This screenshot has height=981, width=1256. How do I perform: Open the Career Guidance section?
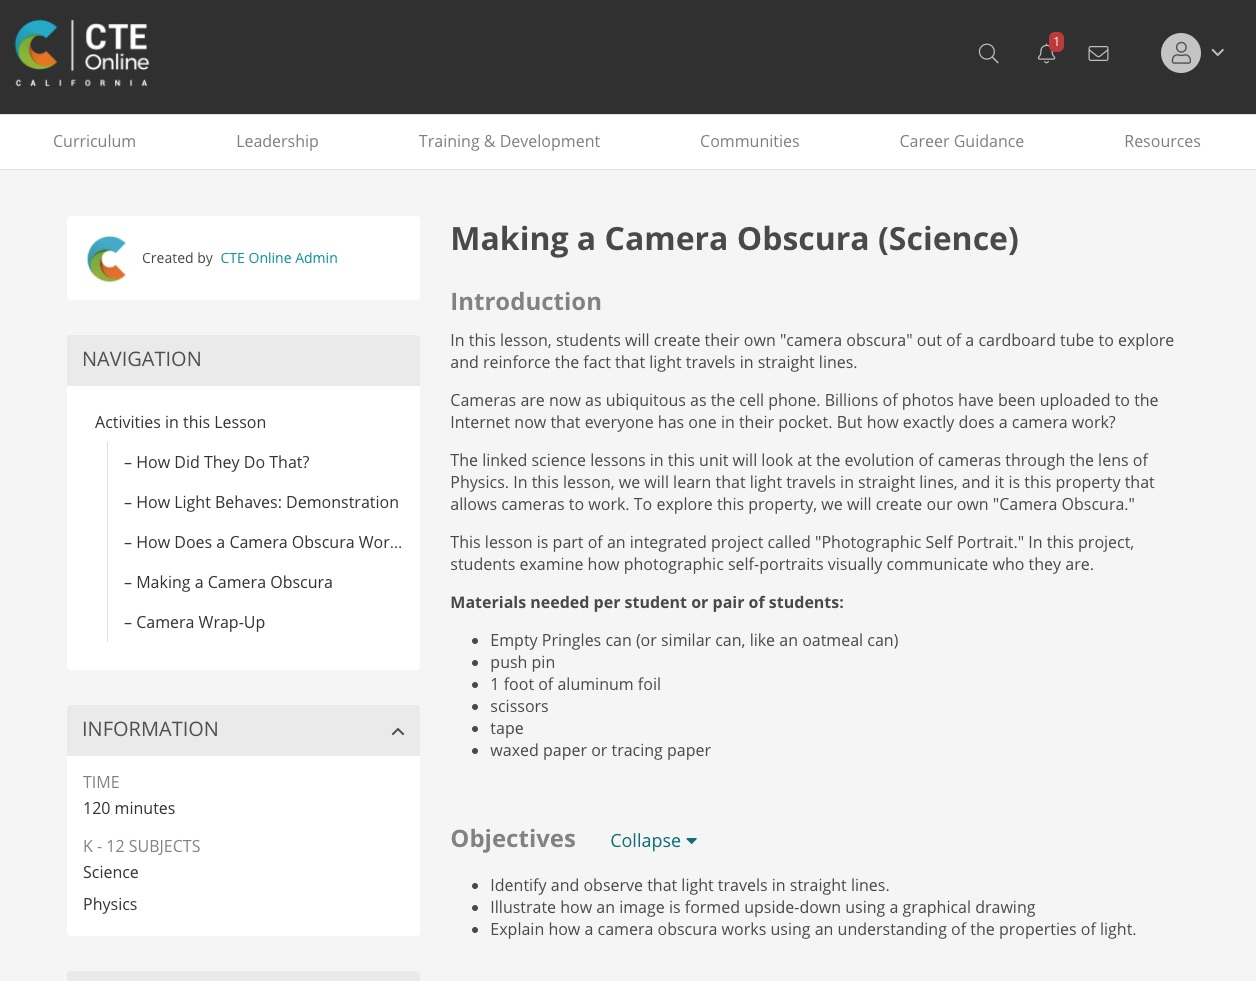[x=961, y=141]
